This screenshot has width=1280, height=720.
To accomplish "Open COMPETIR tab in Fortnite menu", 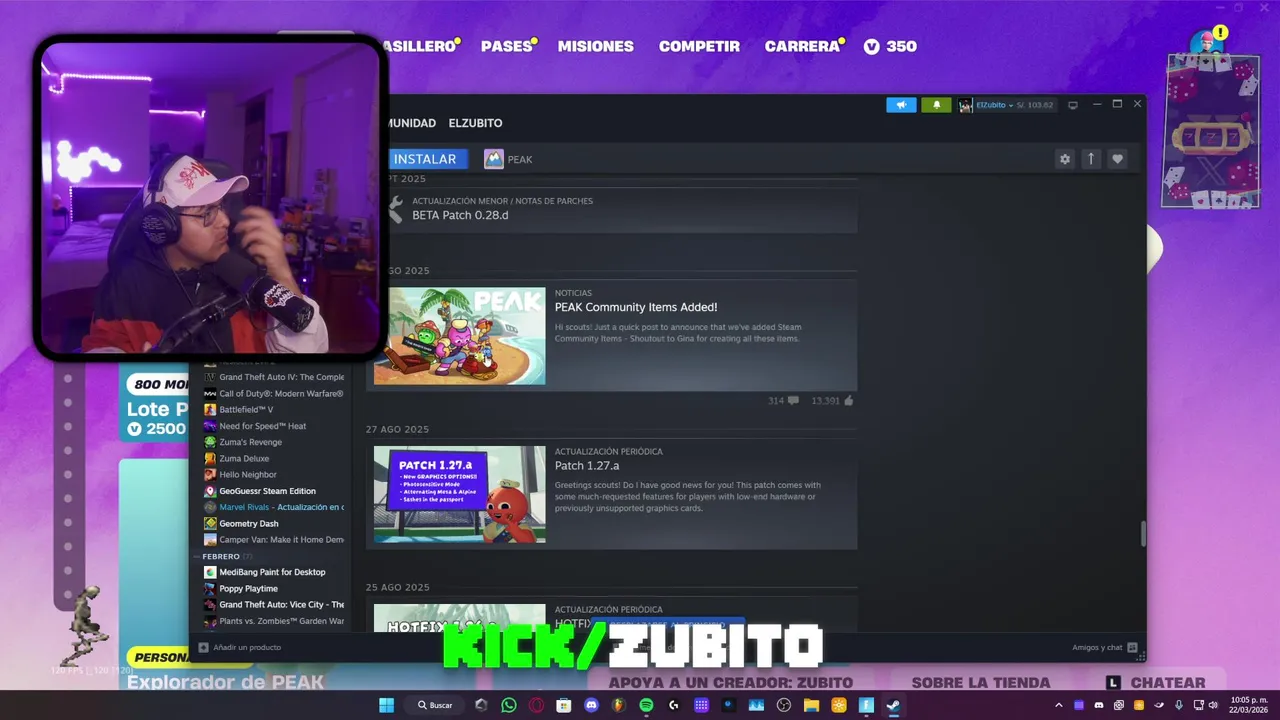I will (699, 46).
